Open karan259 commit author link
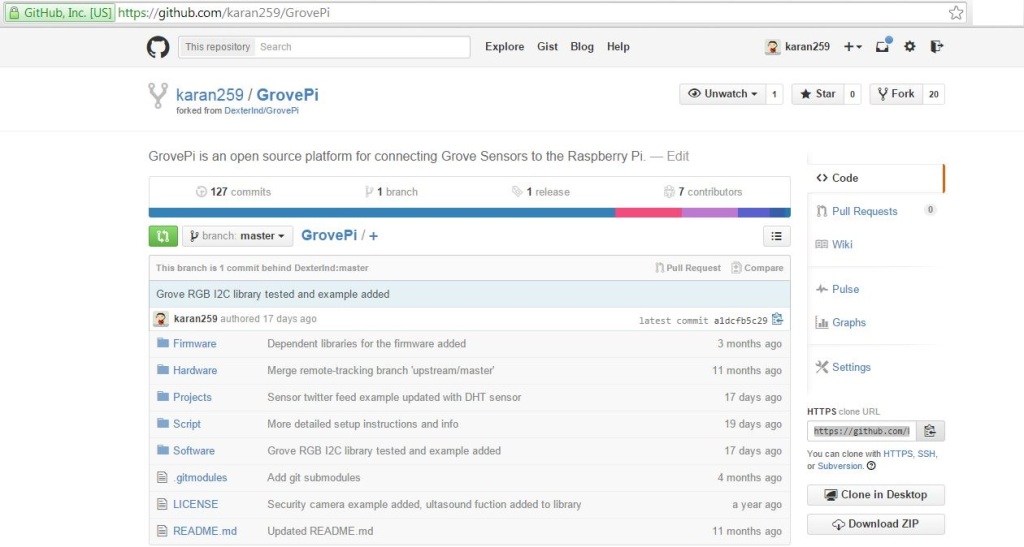Viewport: 1024px width, 547px height. pyautogui.click(x=195, y=319)
